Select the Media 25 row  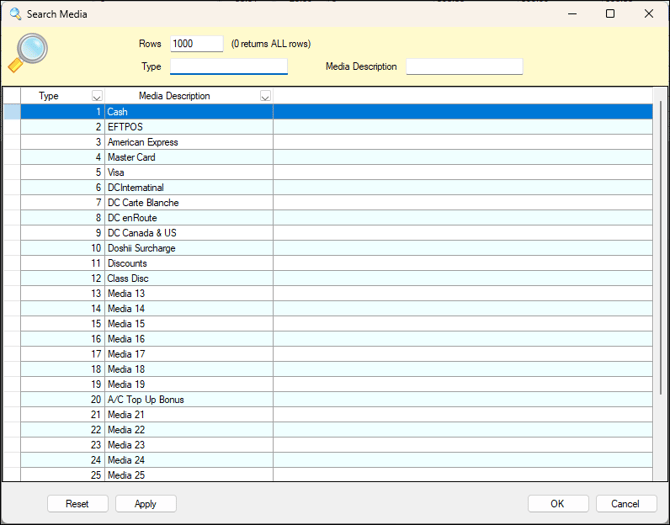tap(336, 475)
